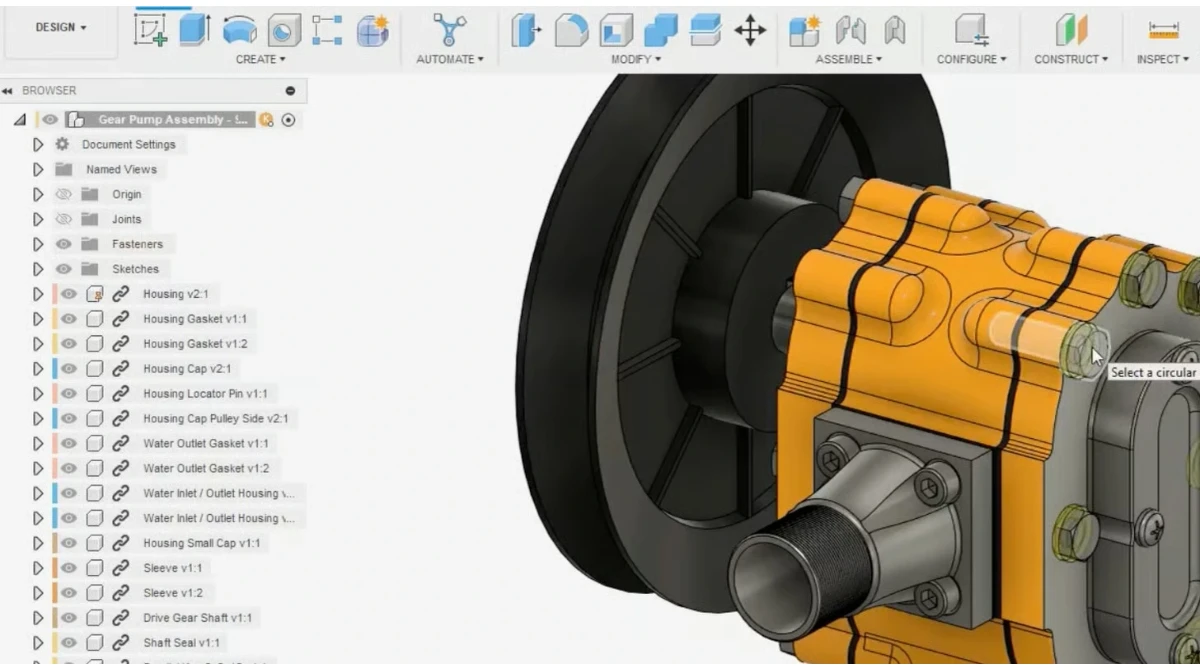This screenshot has width=1200, height=670.
Task: Select Drive Gear Shaft v1:1 in browser
Action: 197,618
